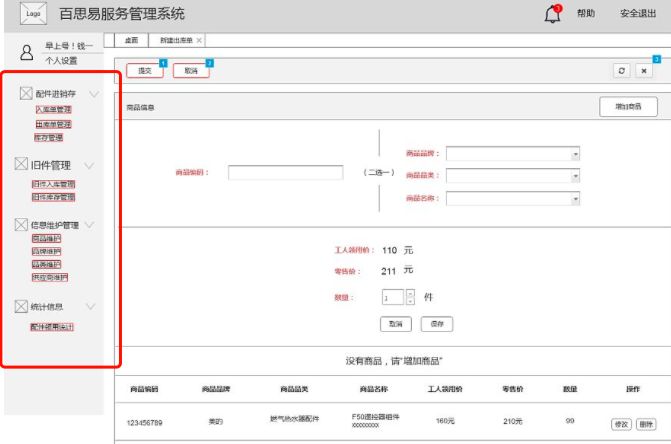Collapse the 旧件管理 menu chevron

89,166
